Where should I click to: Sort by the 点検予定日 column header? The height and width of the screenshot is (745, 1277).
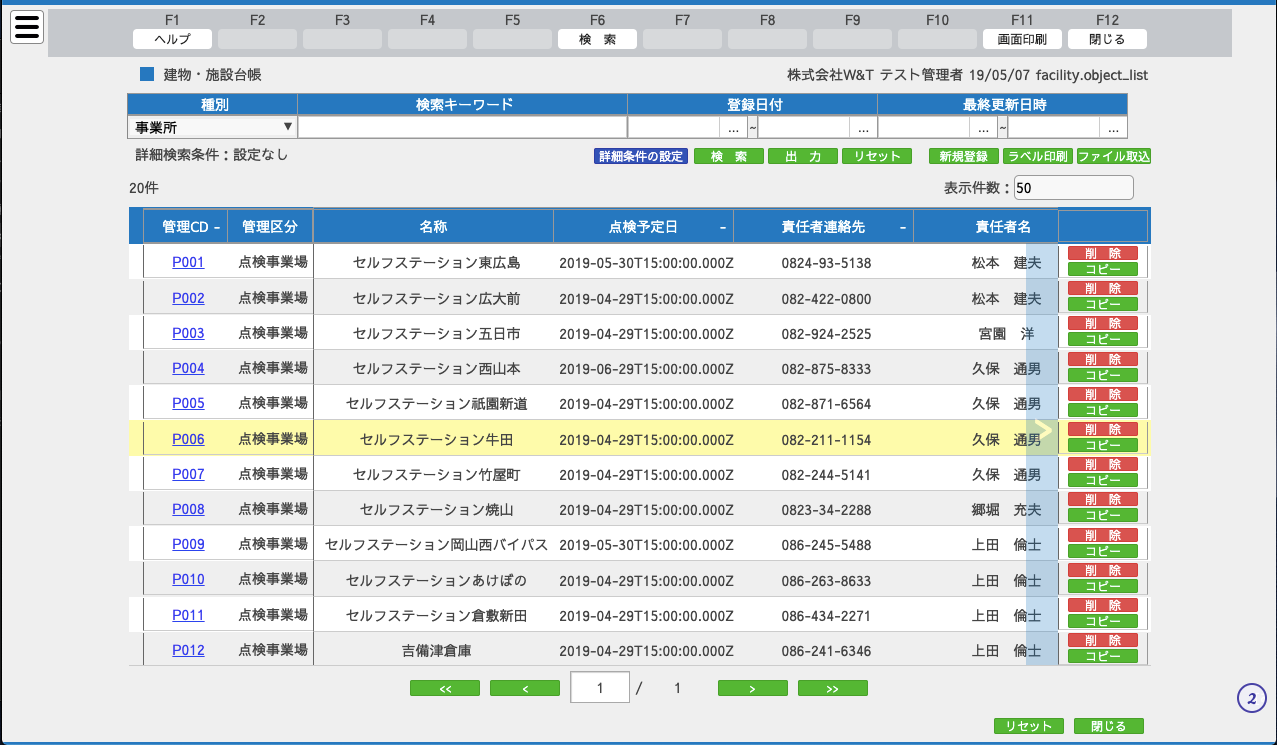[x=643, y=227]
